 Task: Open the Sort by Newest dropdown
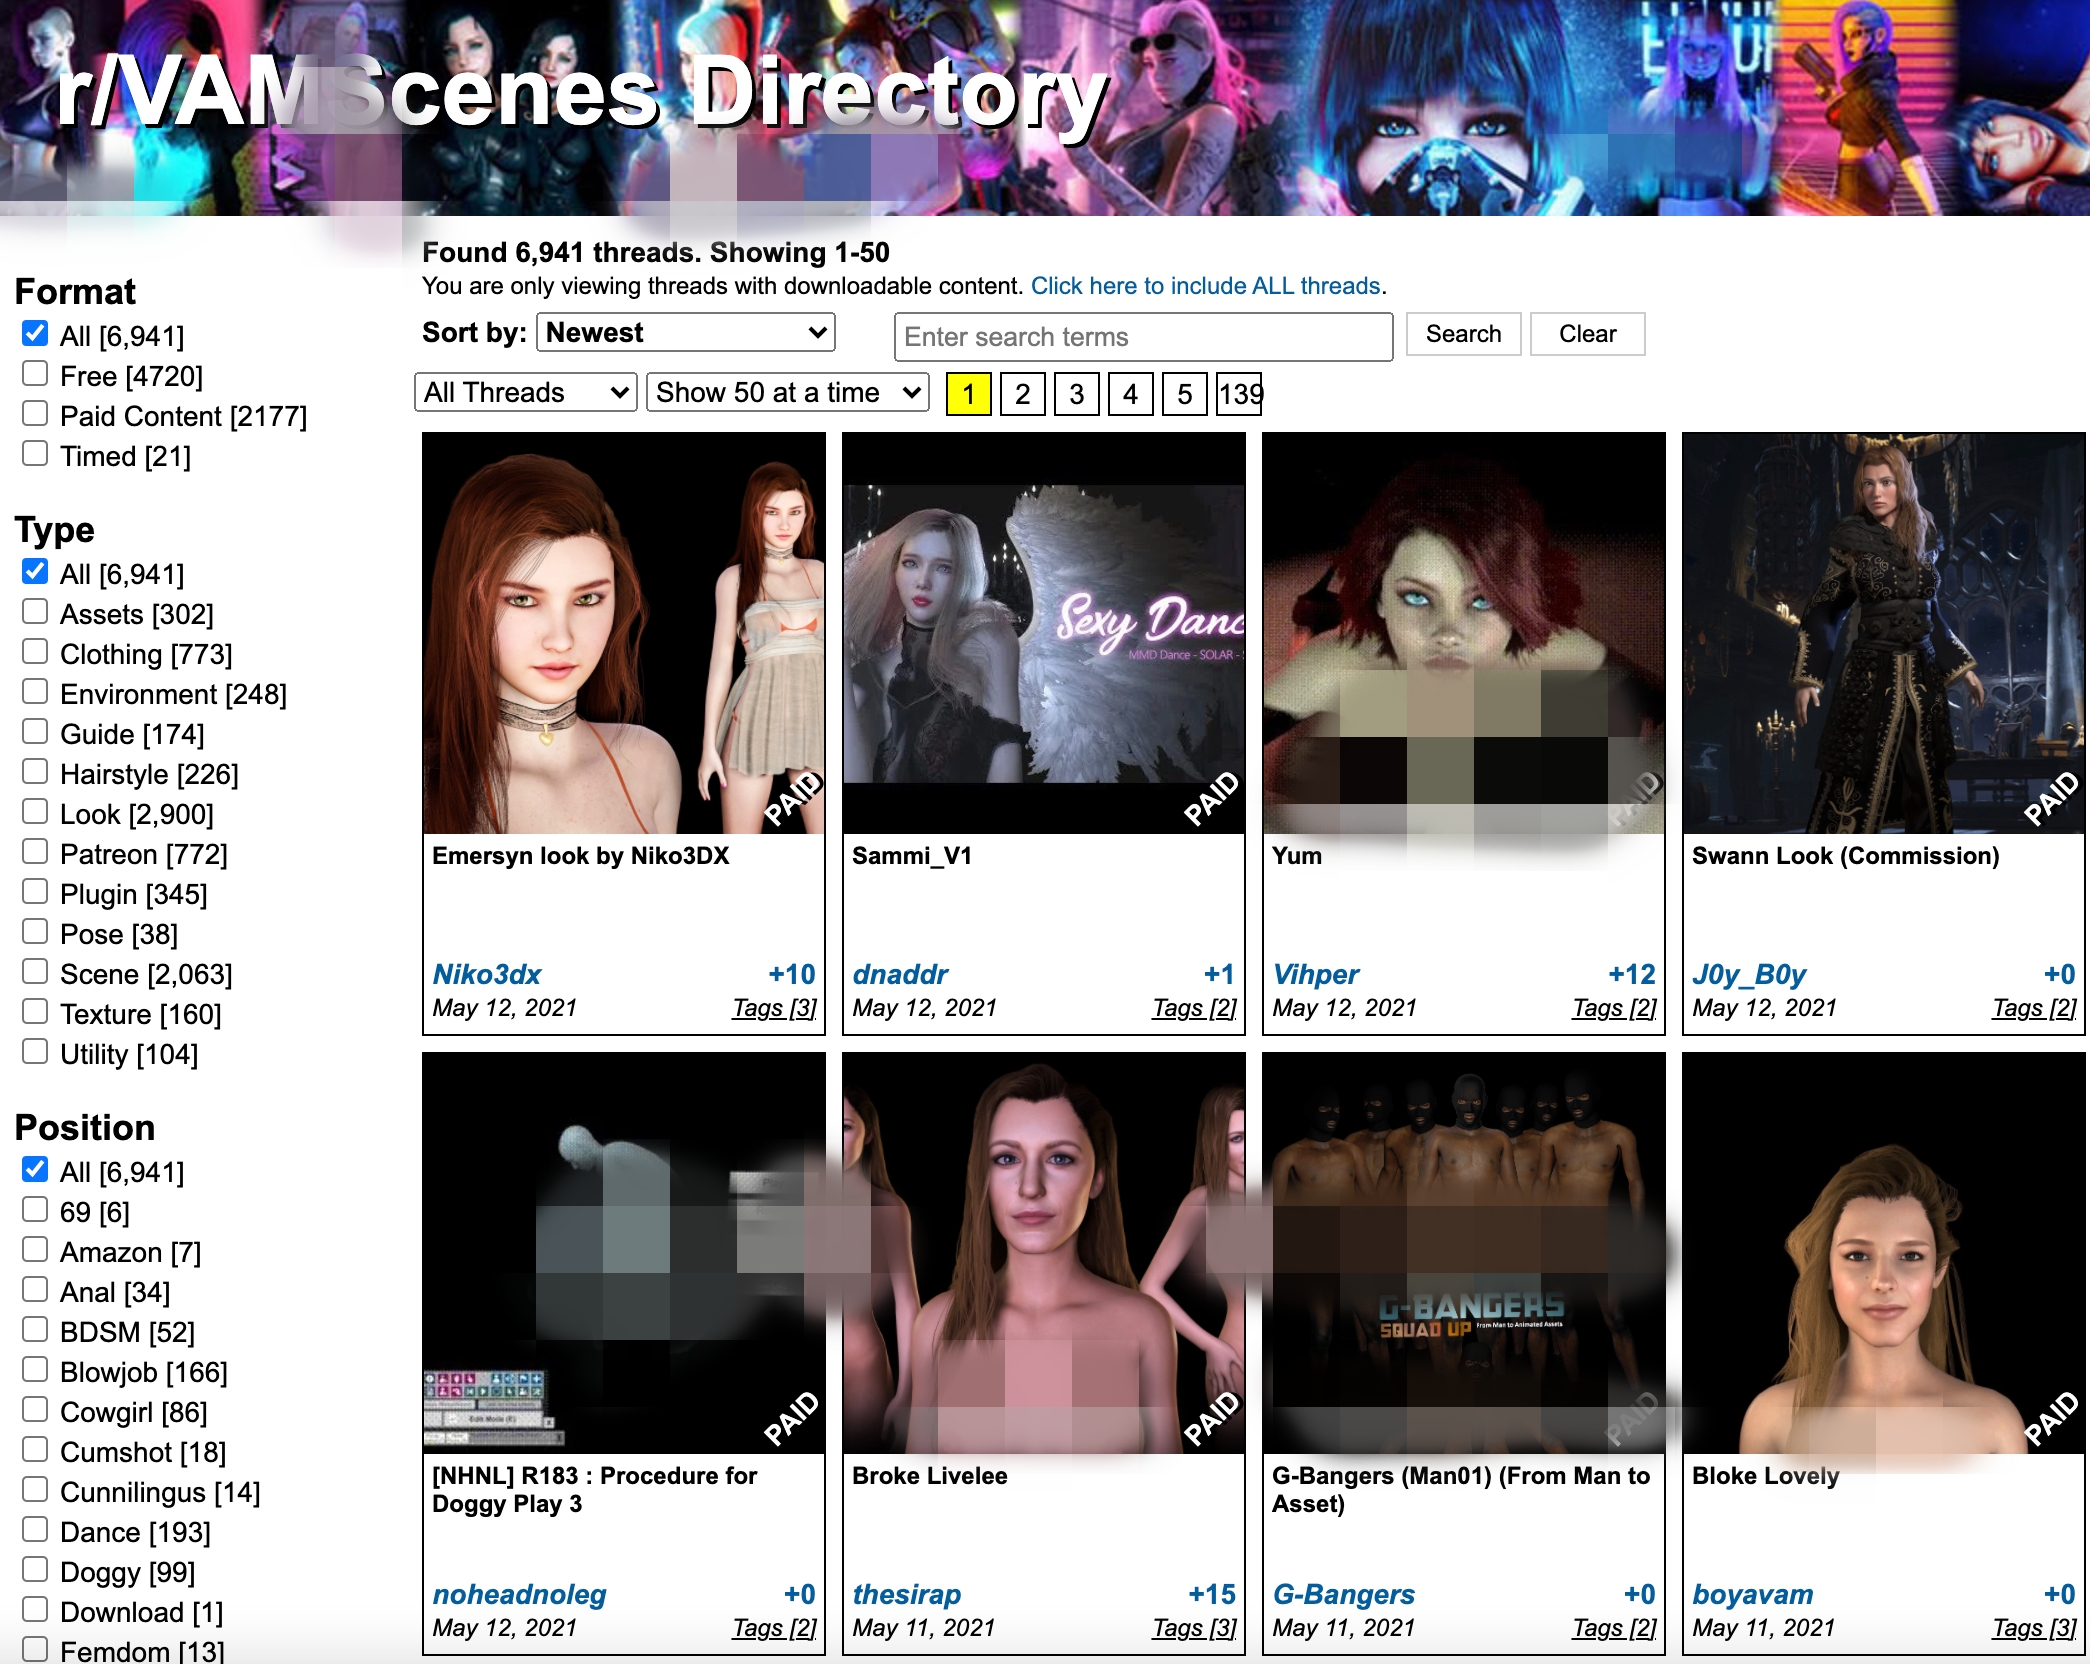click(x=685, y=333)
